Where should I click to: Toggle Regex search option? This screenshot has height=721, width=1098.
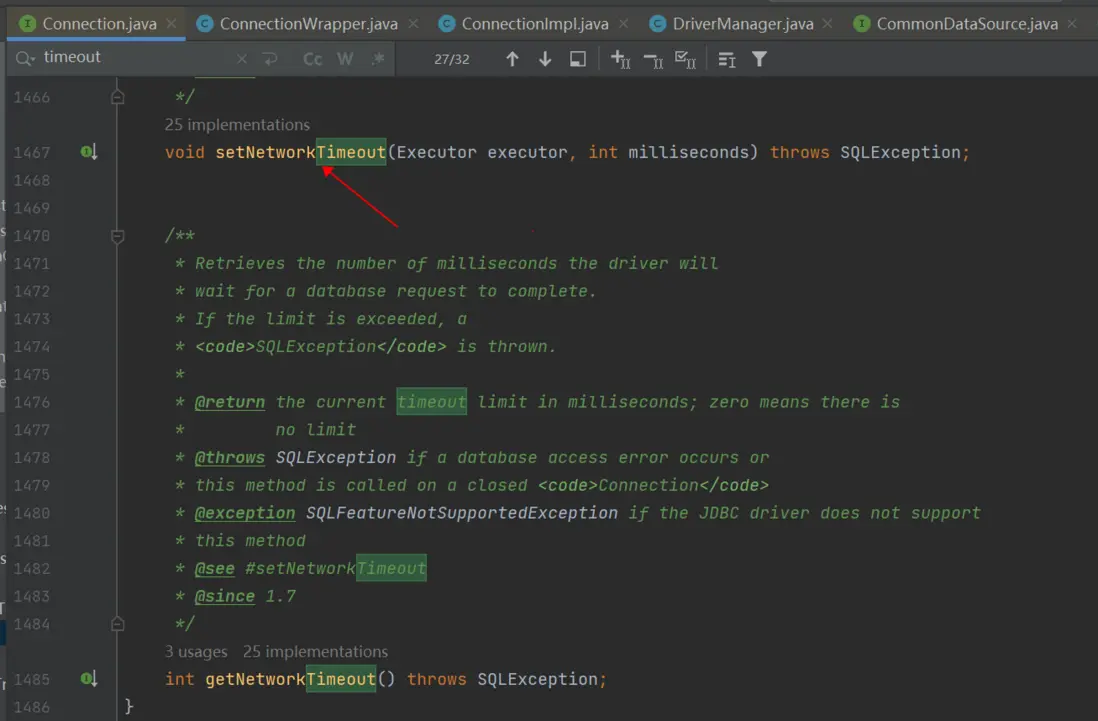[378, 60]
